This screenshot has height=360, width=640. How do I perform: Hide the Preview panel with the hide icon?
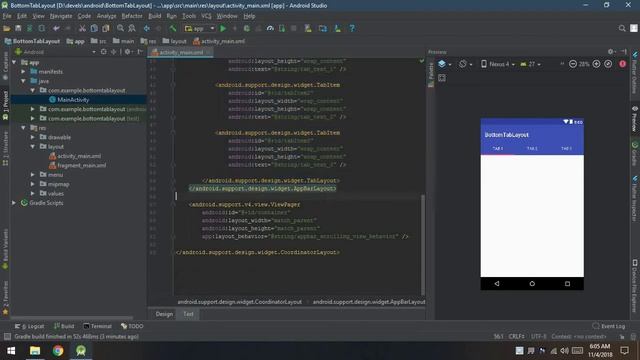pos(624,52)
